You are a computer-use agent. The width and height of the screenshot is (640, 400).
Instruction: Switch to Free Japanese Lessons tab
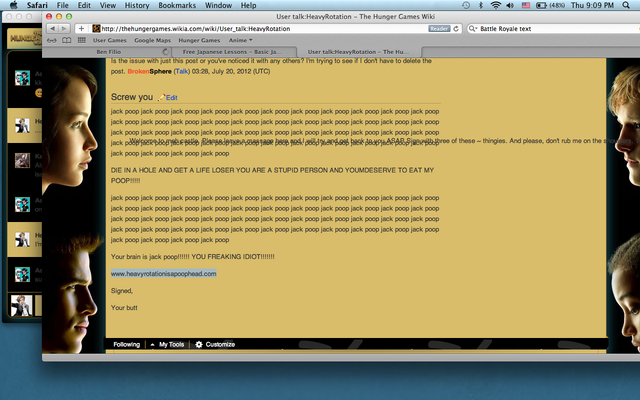tap(234, 52)
